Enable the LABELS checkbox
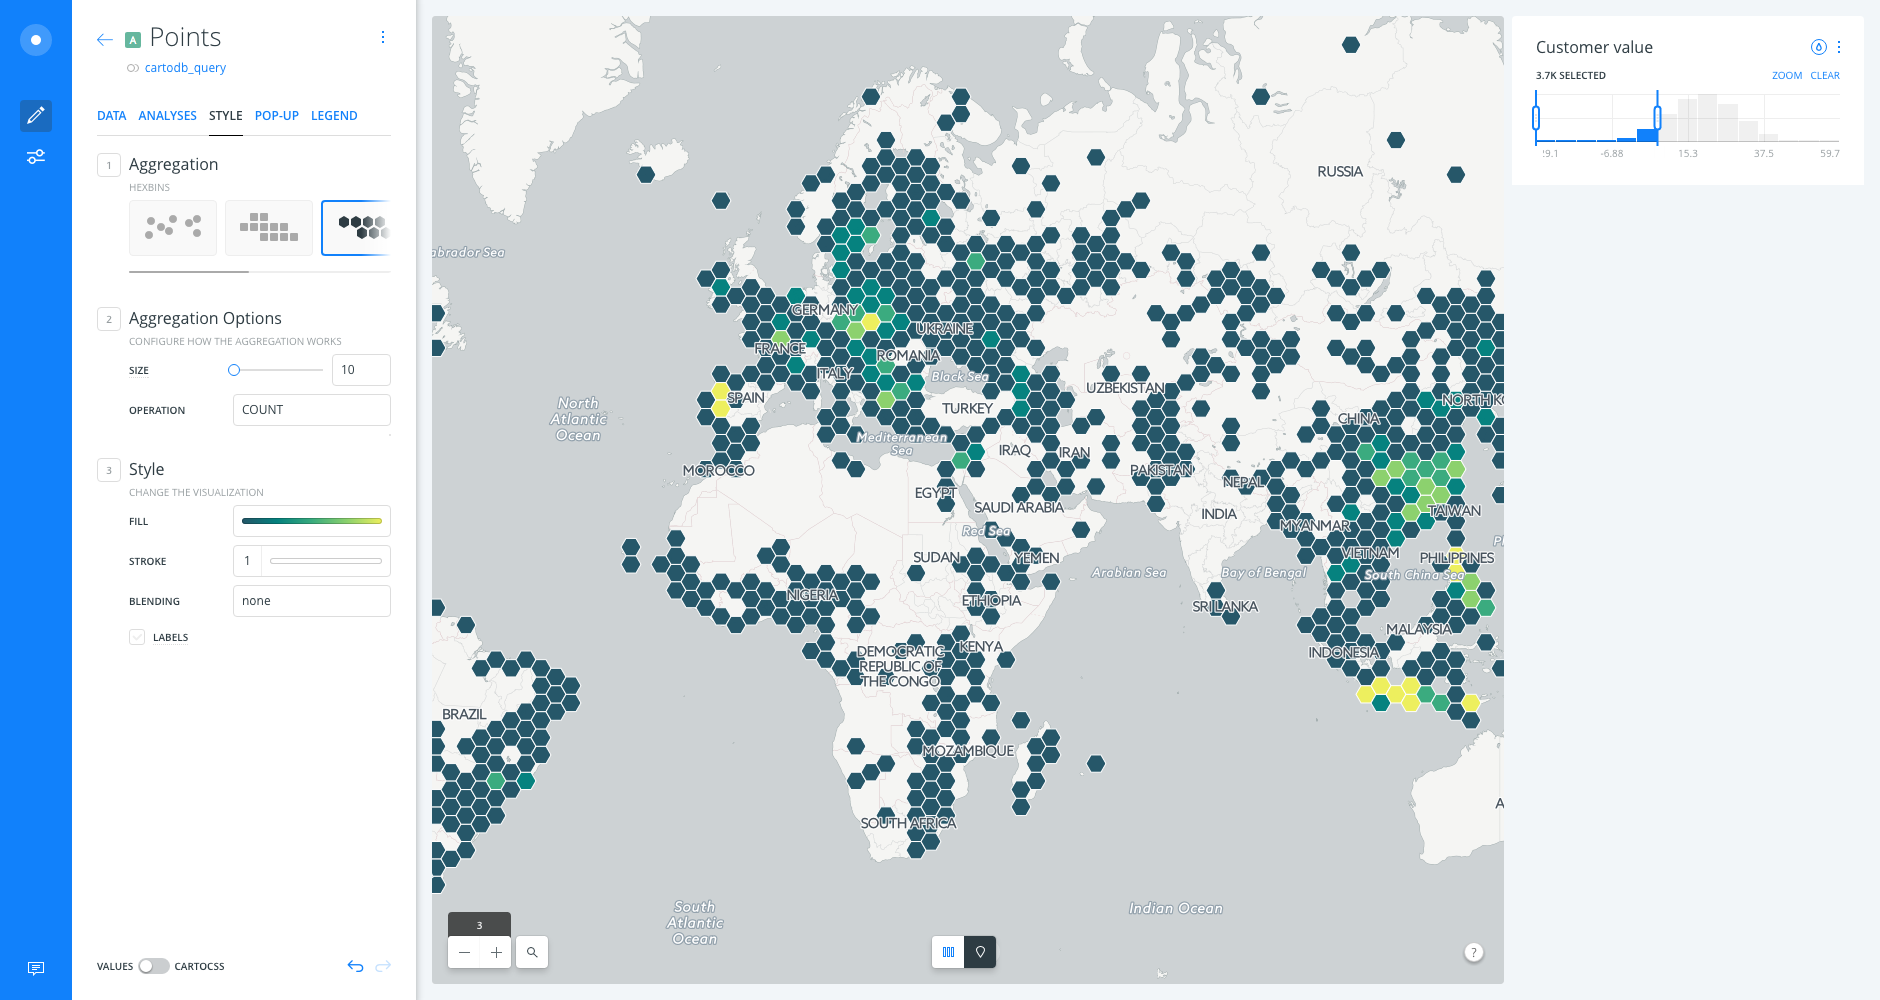This screenshot has width=1880, height=1000. [x=136, y=637]
